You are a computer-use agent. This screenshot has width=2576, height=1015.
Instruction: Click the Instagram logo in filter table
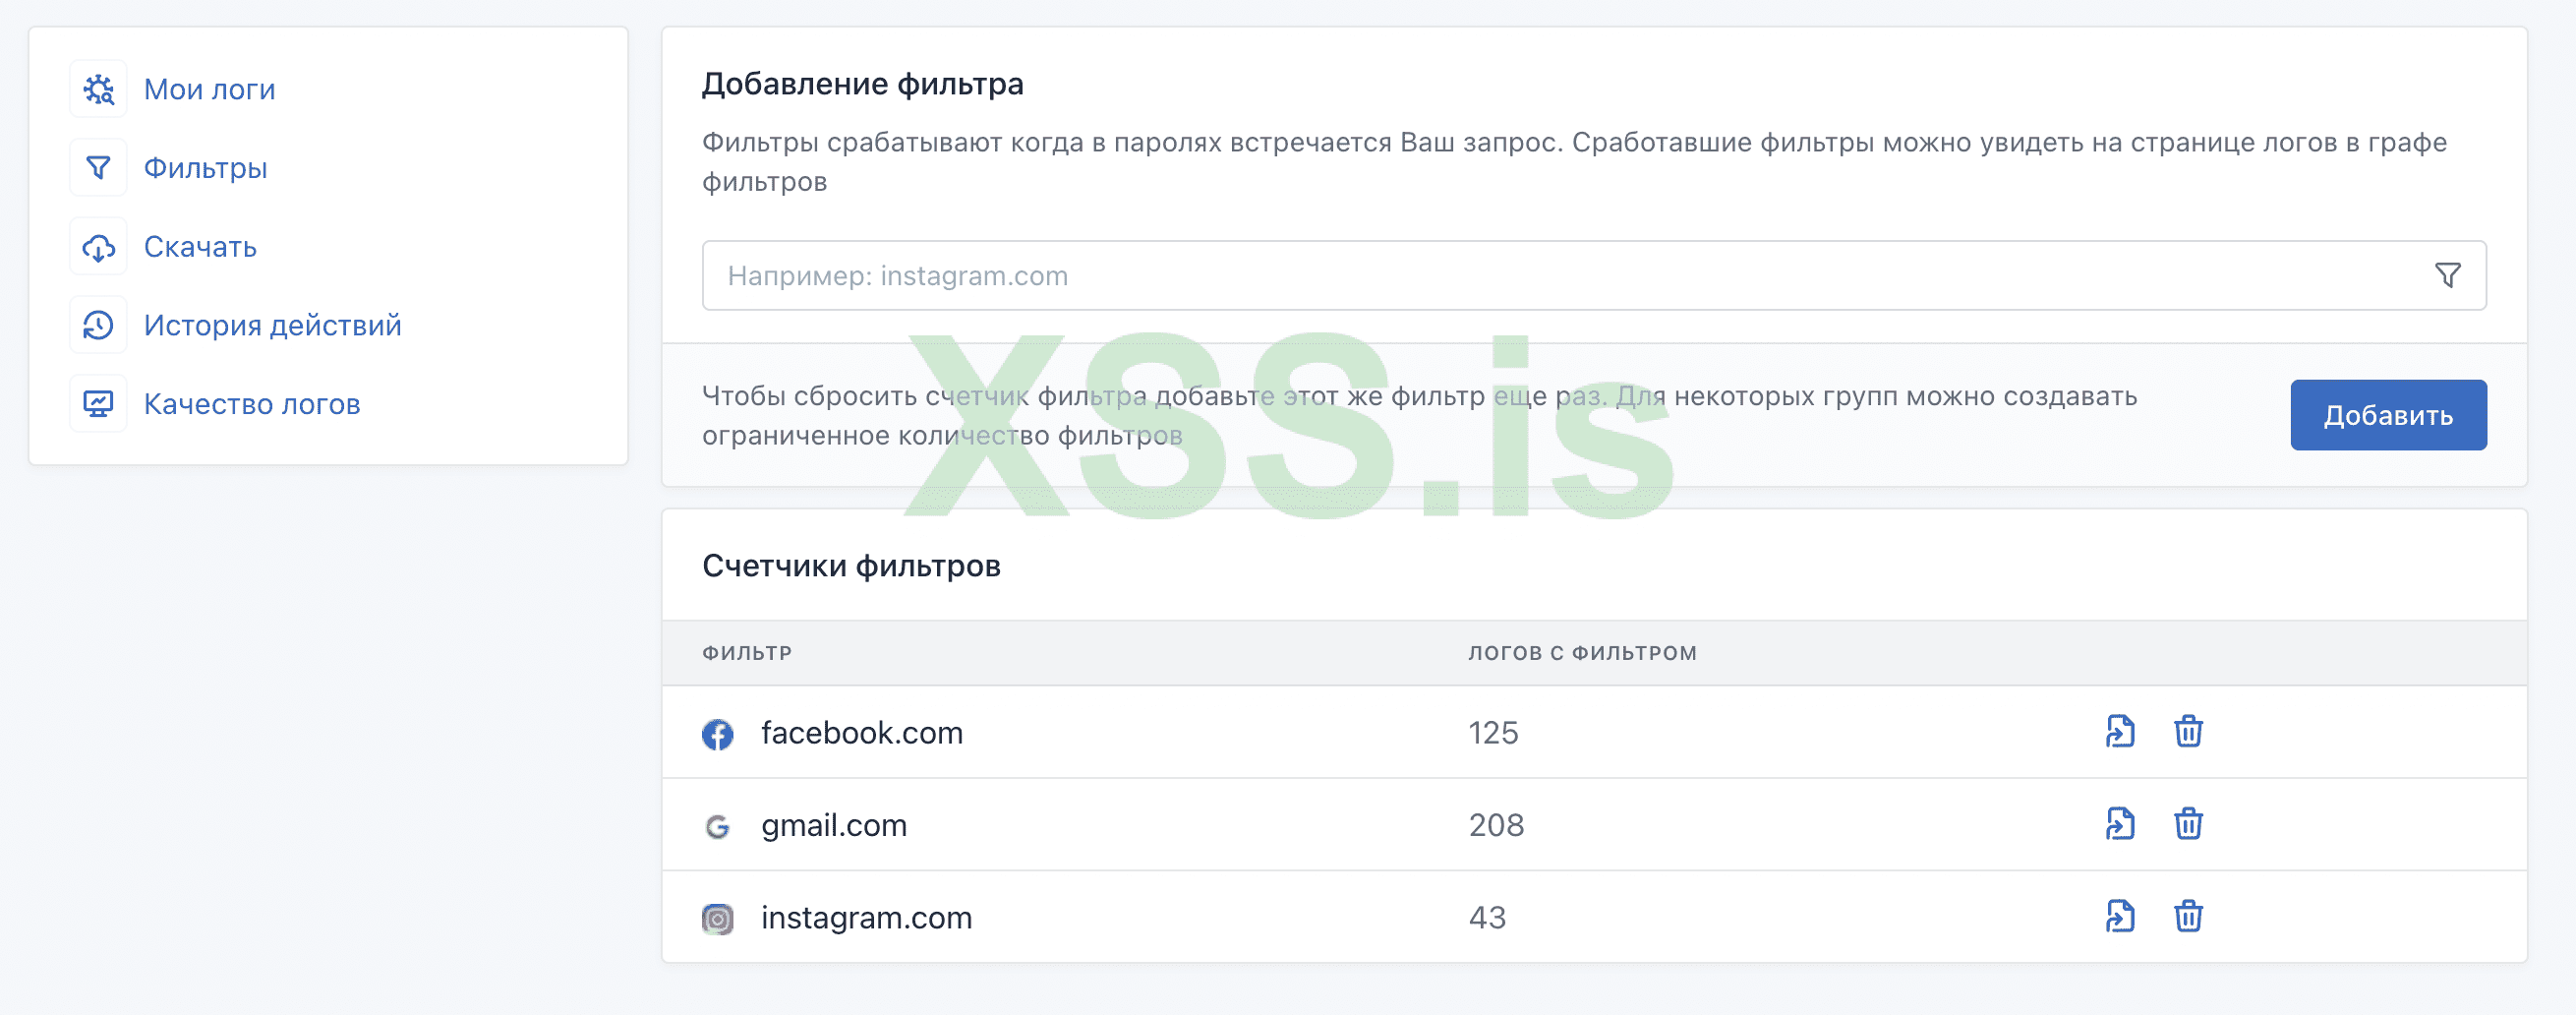[717, 918]
